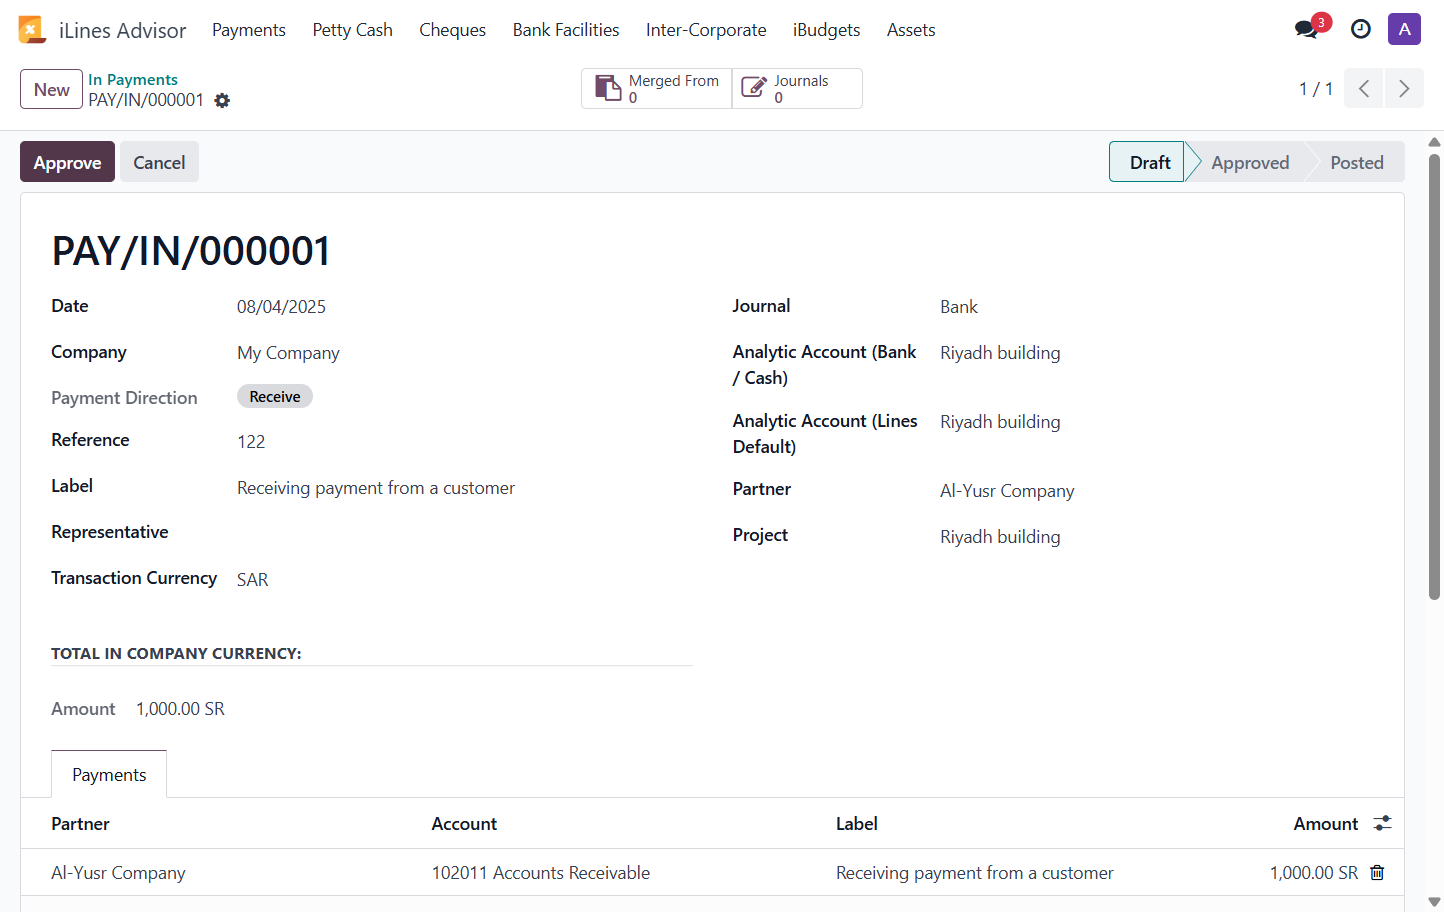Click the scrollbar down arrow

click(x=1434, y=902)
